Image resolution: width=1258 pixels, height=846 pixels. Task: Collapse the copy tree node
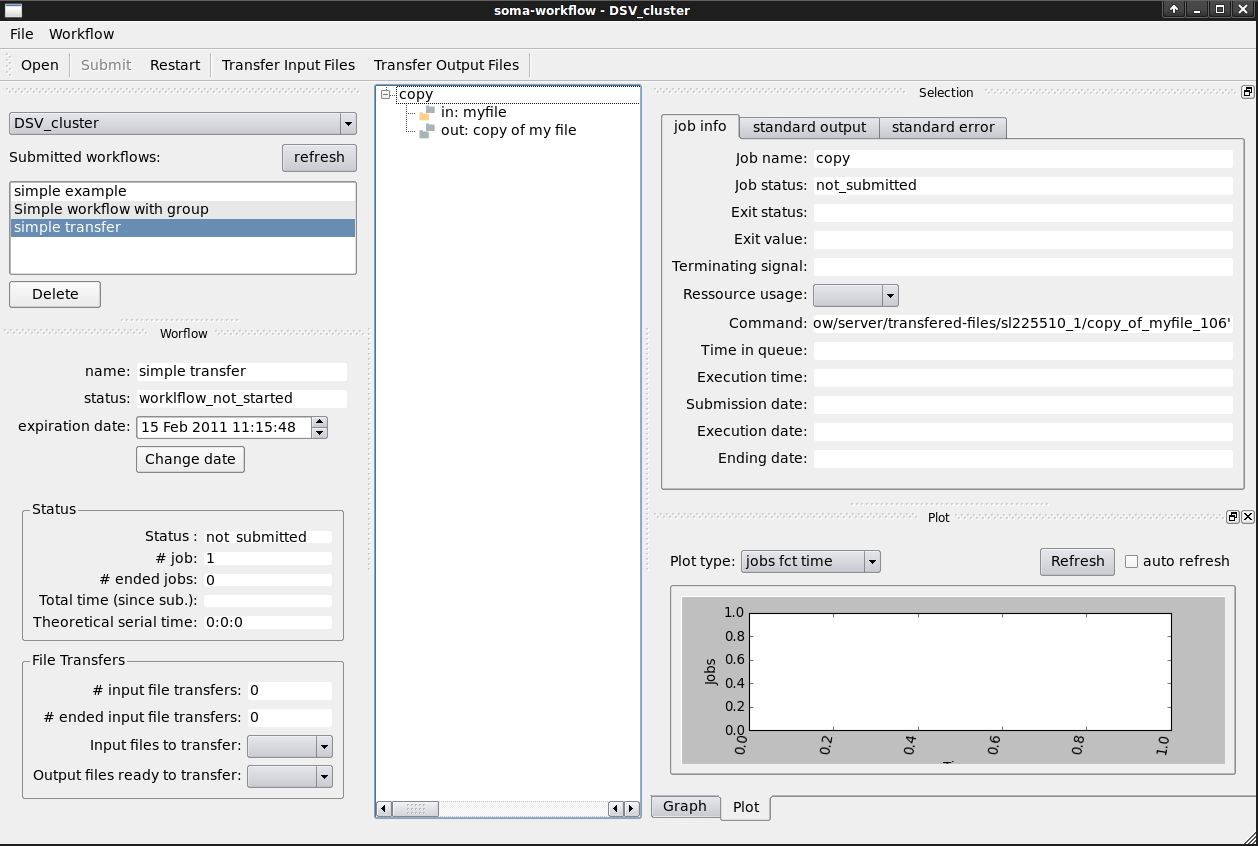point(386,95)
